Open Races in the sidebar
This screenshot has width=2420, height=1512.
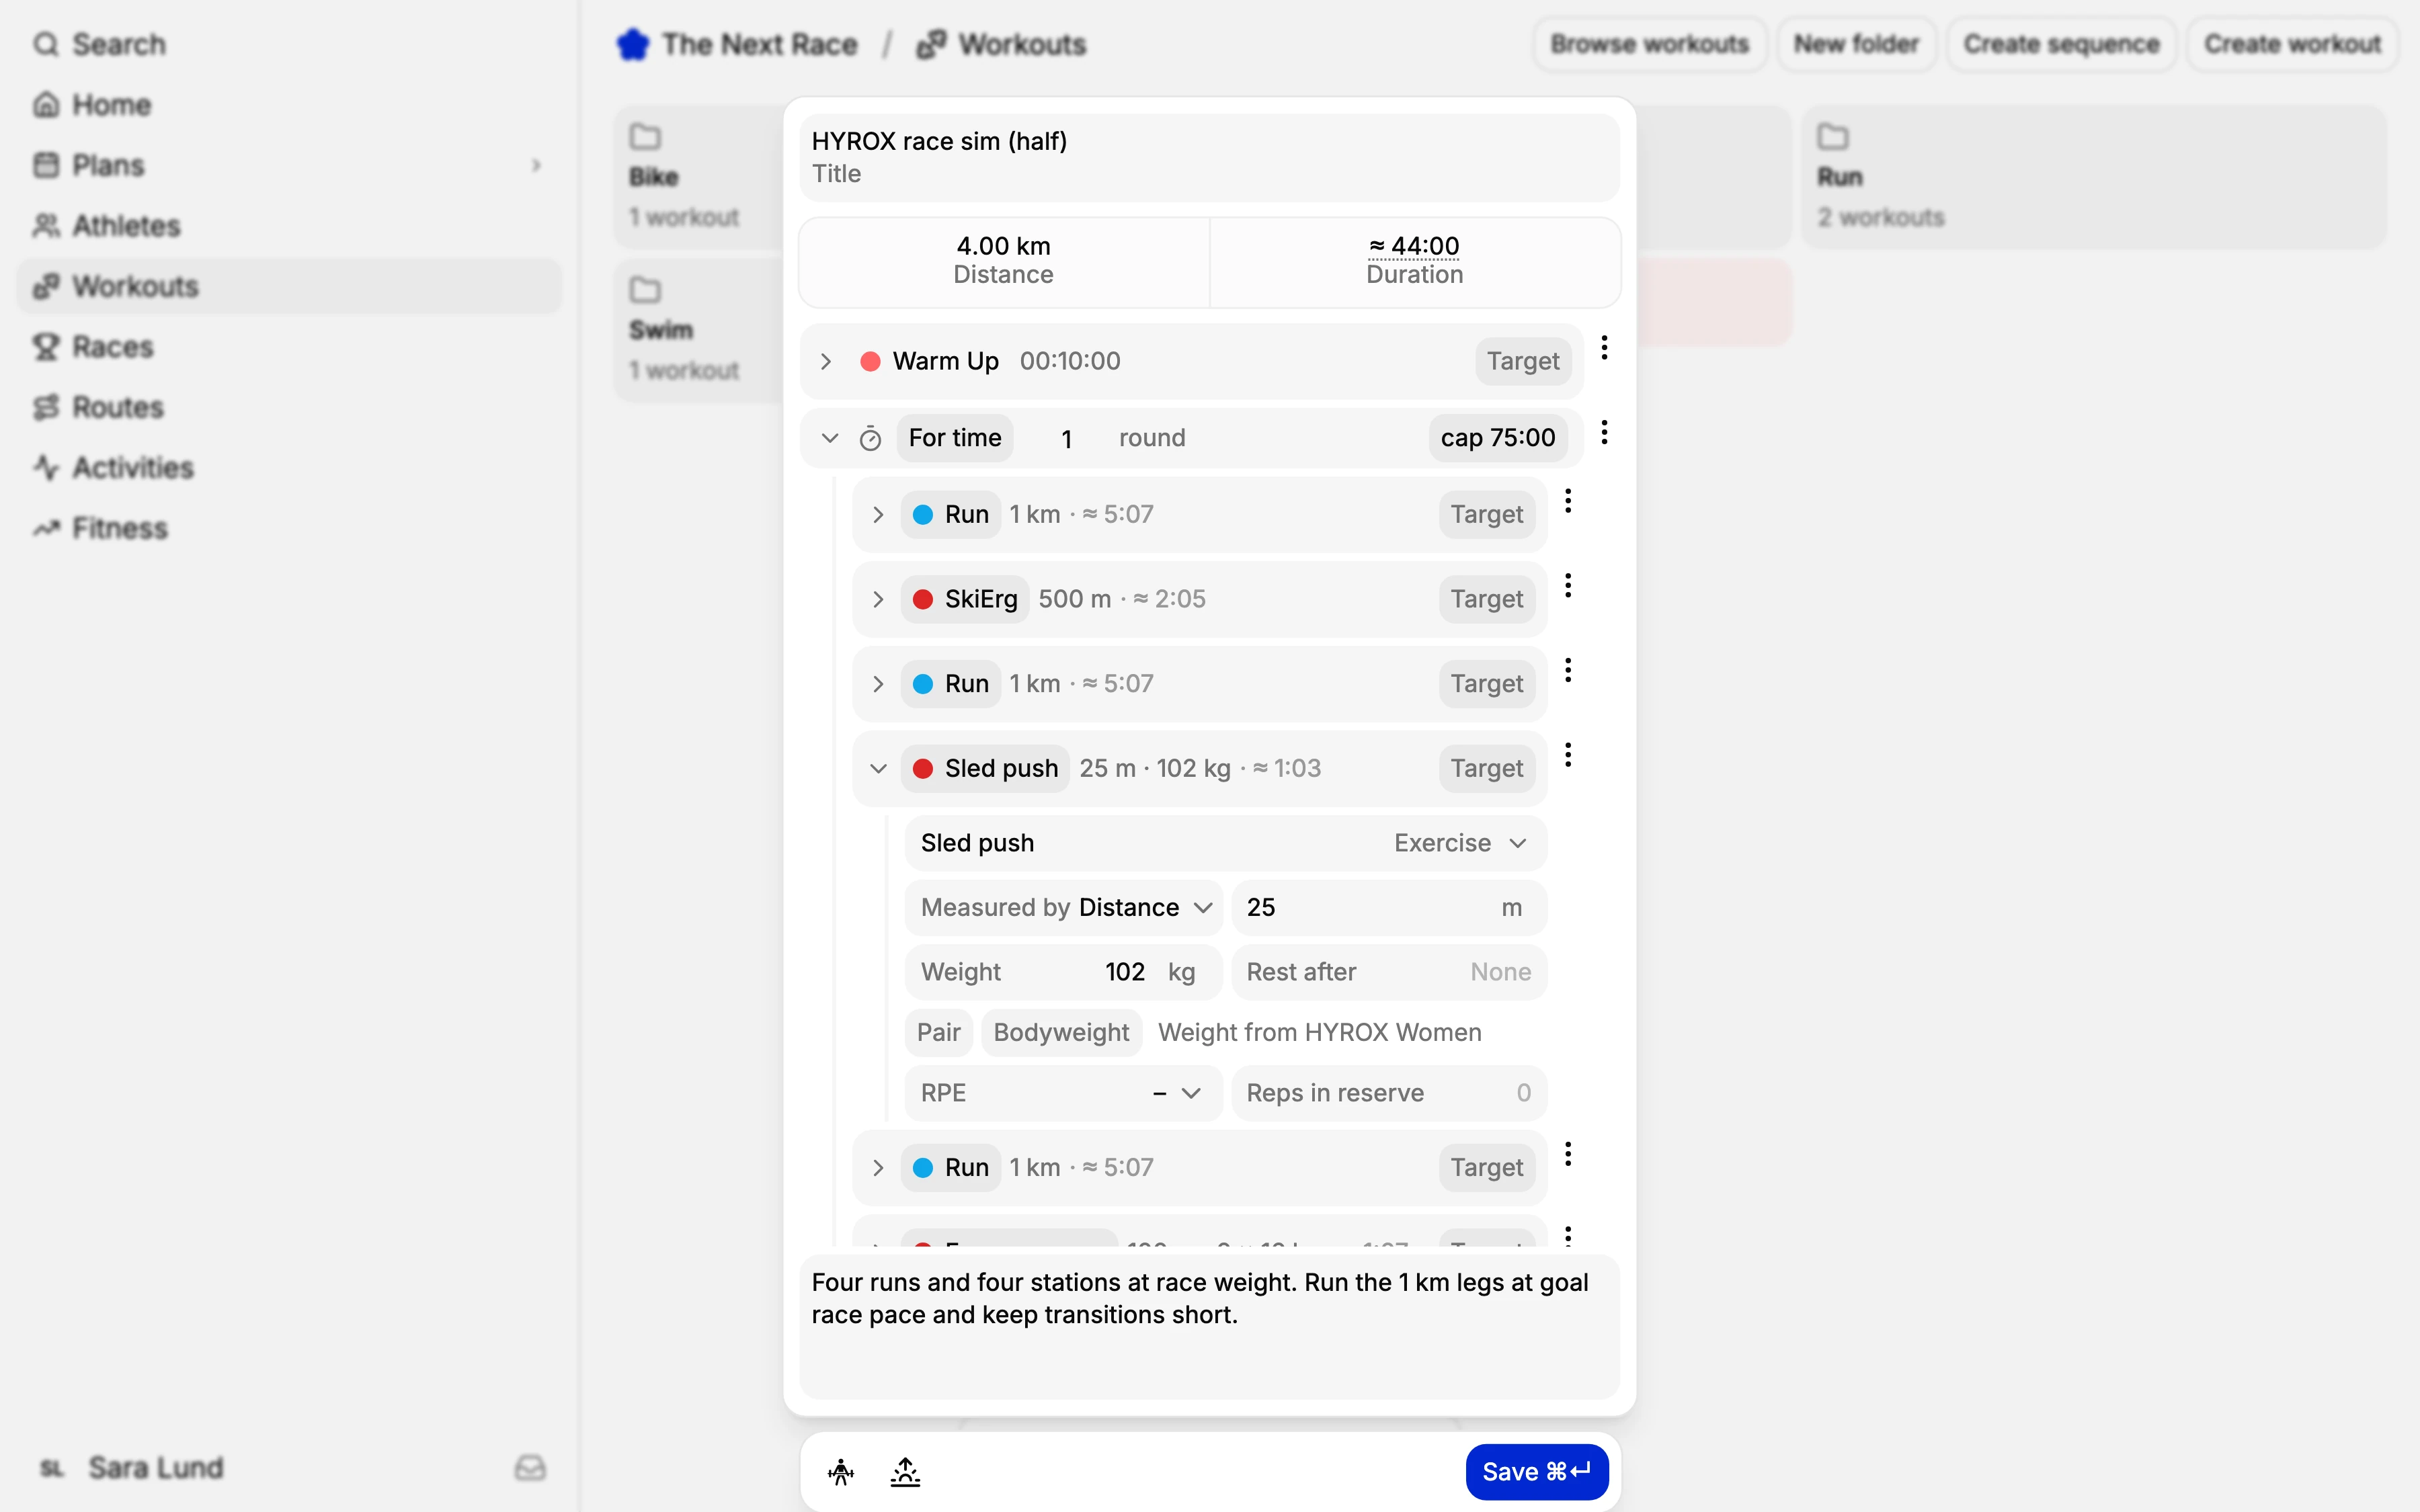289,347
